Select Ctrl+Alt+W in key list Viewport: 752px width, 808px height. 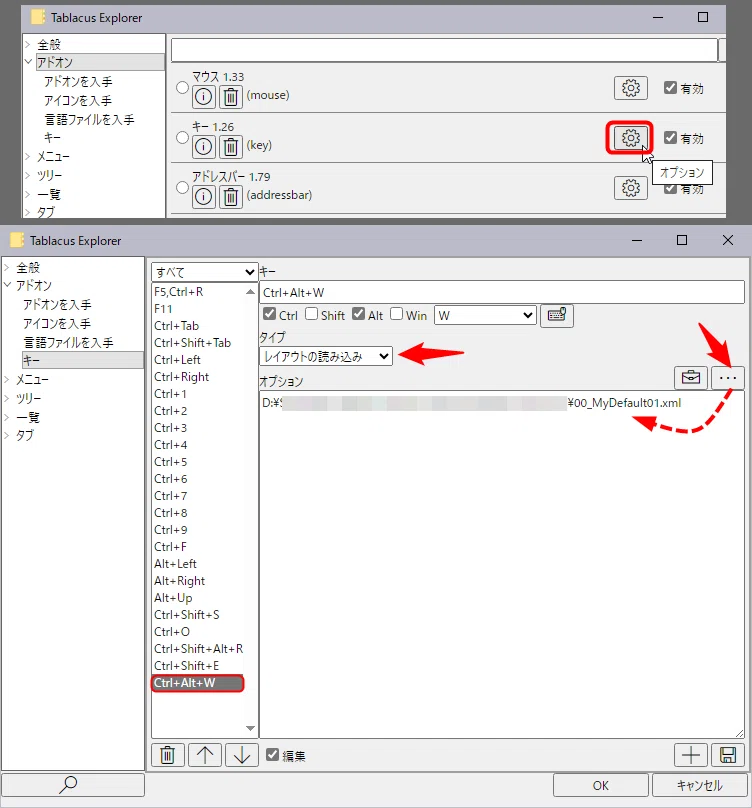[198, 683]
